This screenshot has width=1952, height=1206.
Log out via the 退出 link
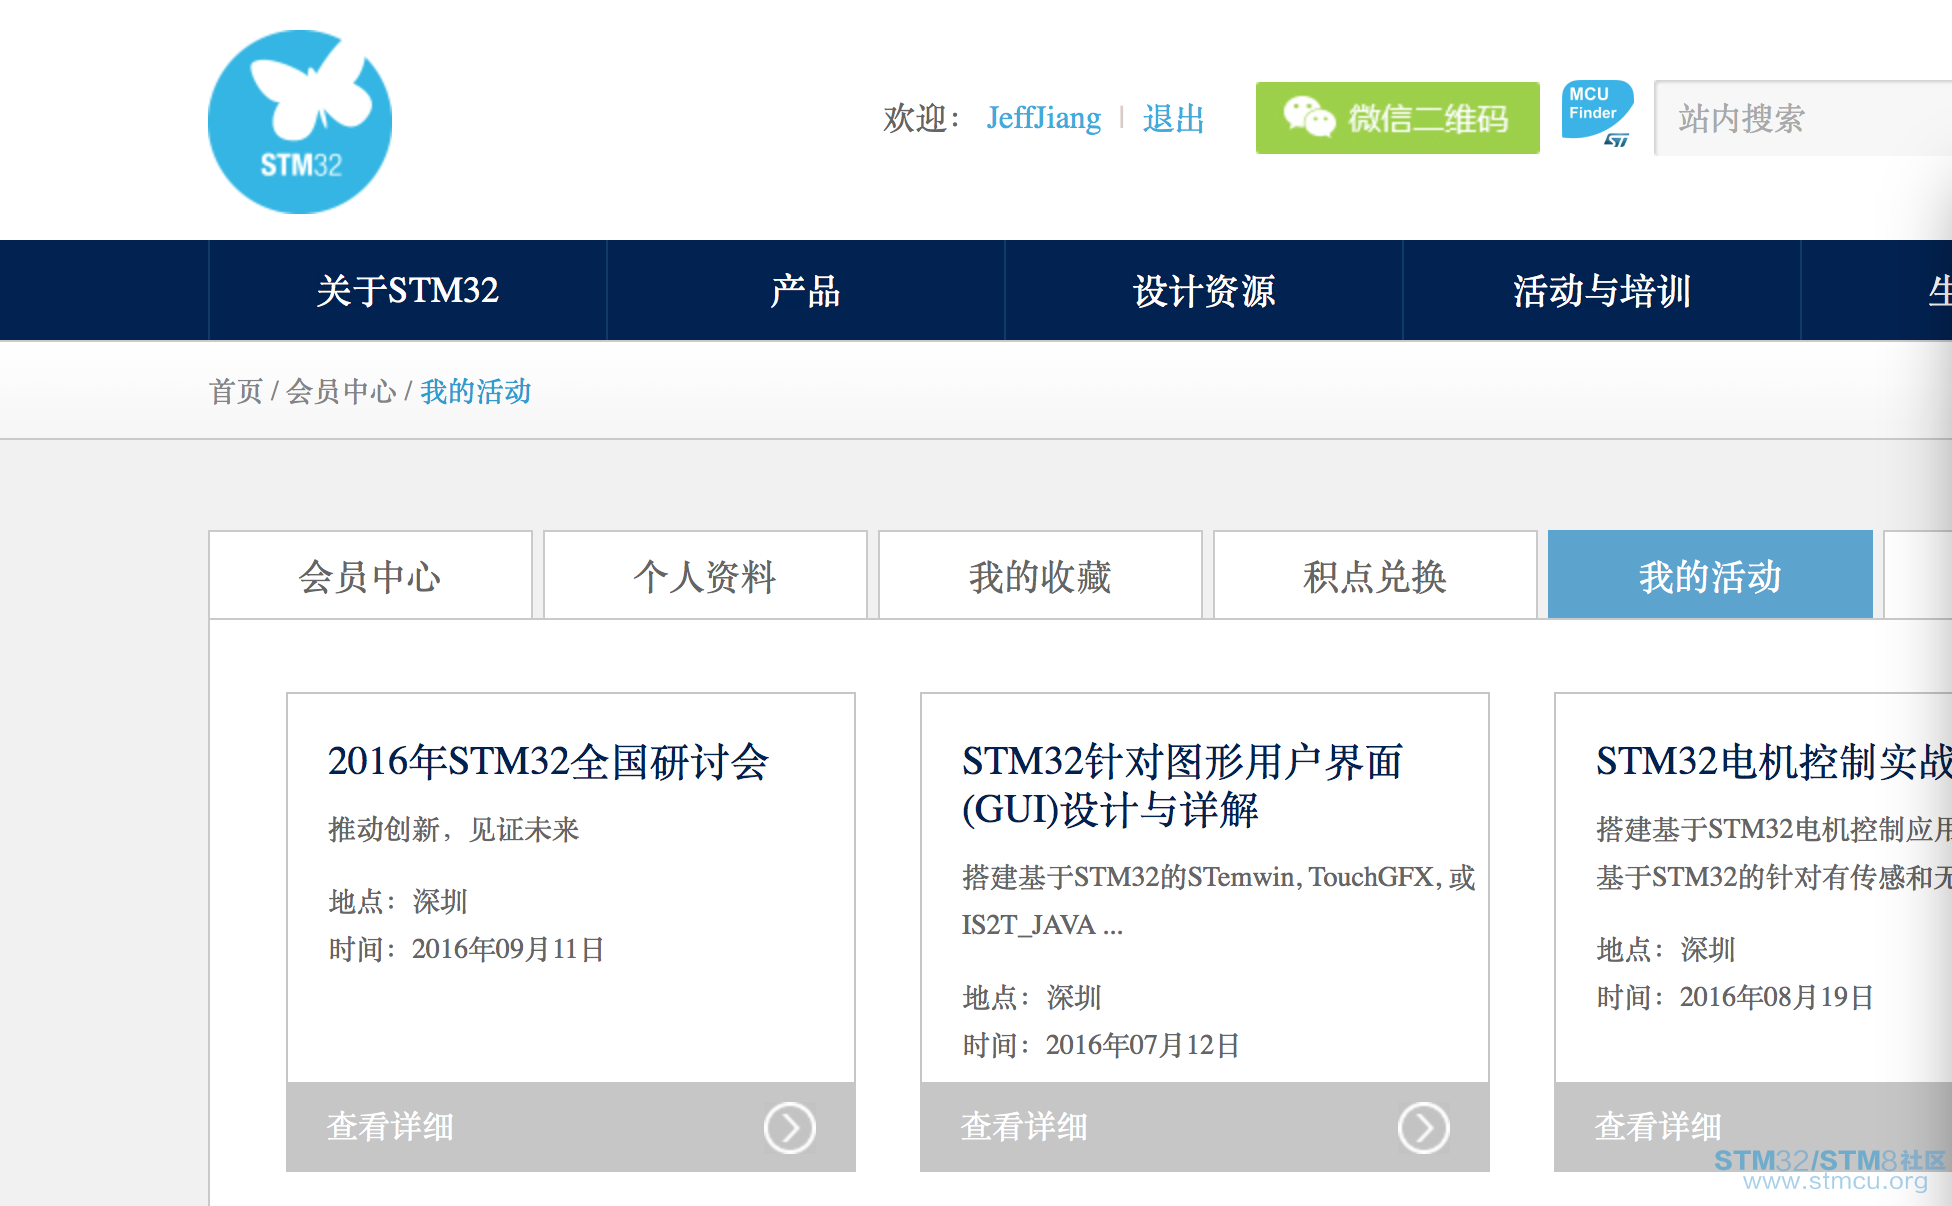pyautogui.click(x=1173, y=118)
